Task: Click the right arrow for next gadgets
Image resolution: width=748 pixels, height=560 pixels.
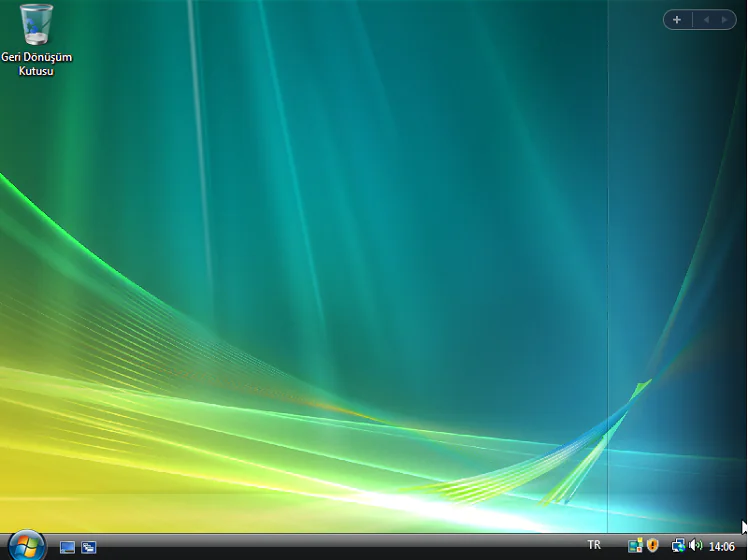Action: tap(724, 19)
